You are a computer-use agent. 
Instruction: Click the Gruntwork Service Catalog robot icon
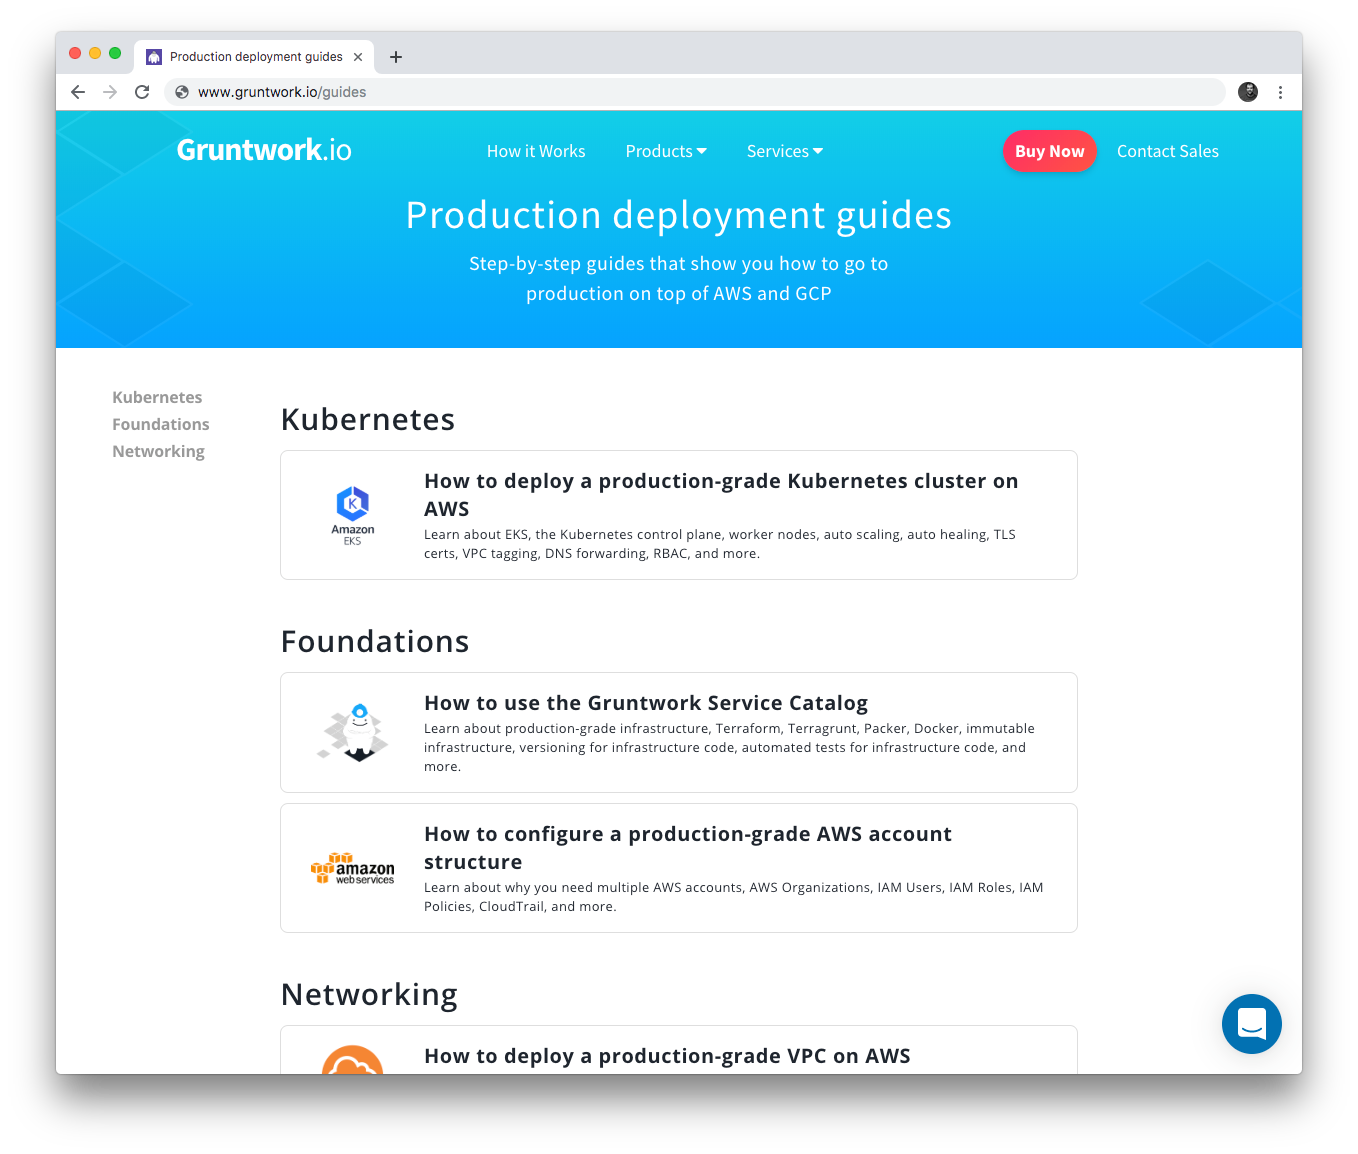(352, 732)
